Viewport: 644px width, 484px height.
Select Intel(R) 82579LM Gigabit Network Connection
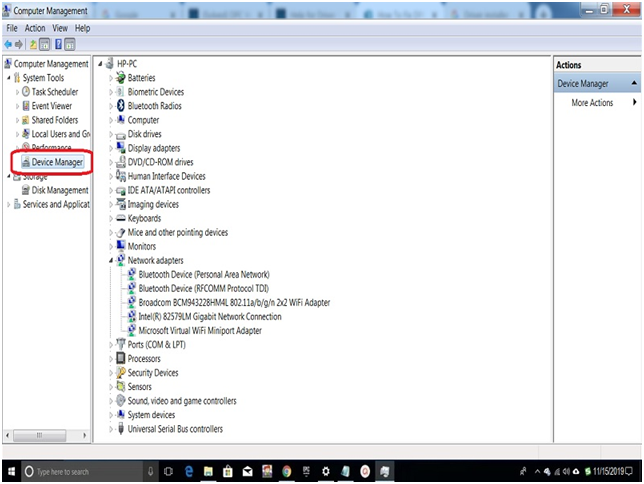pyautogui.click(x=210, y=316)
